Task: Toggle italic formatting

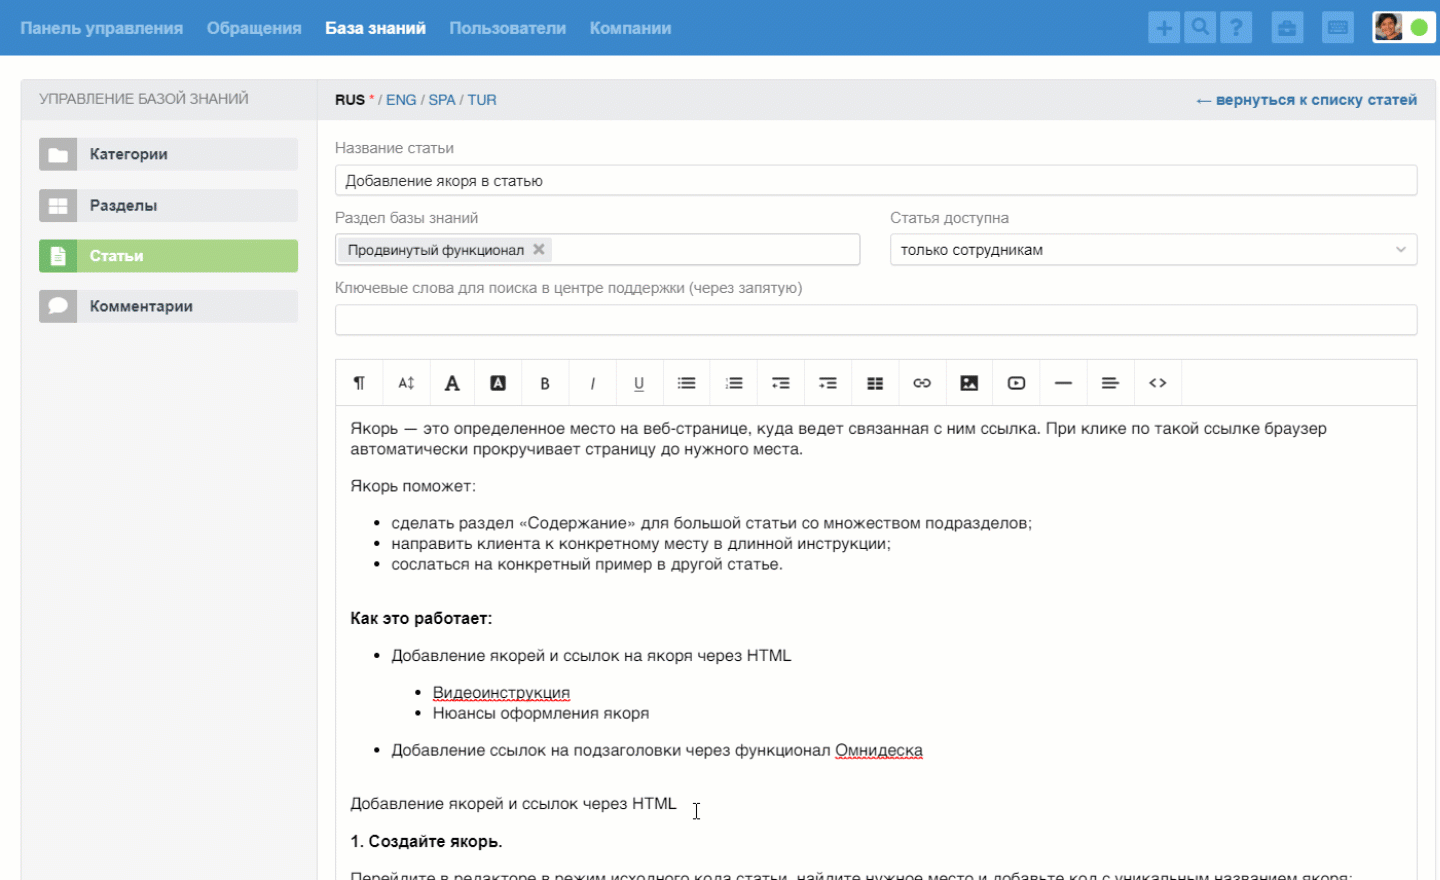Action: 592,383
